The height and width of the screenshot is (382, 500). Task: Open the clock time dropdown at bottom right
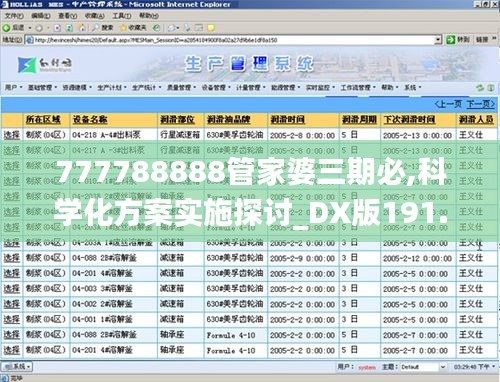click(492, 367)
